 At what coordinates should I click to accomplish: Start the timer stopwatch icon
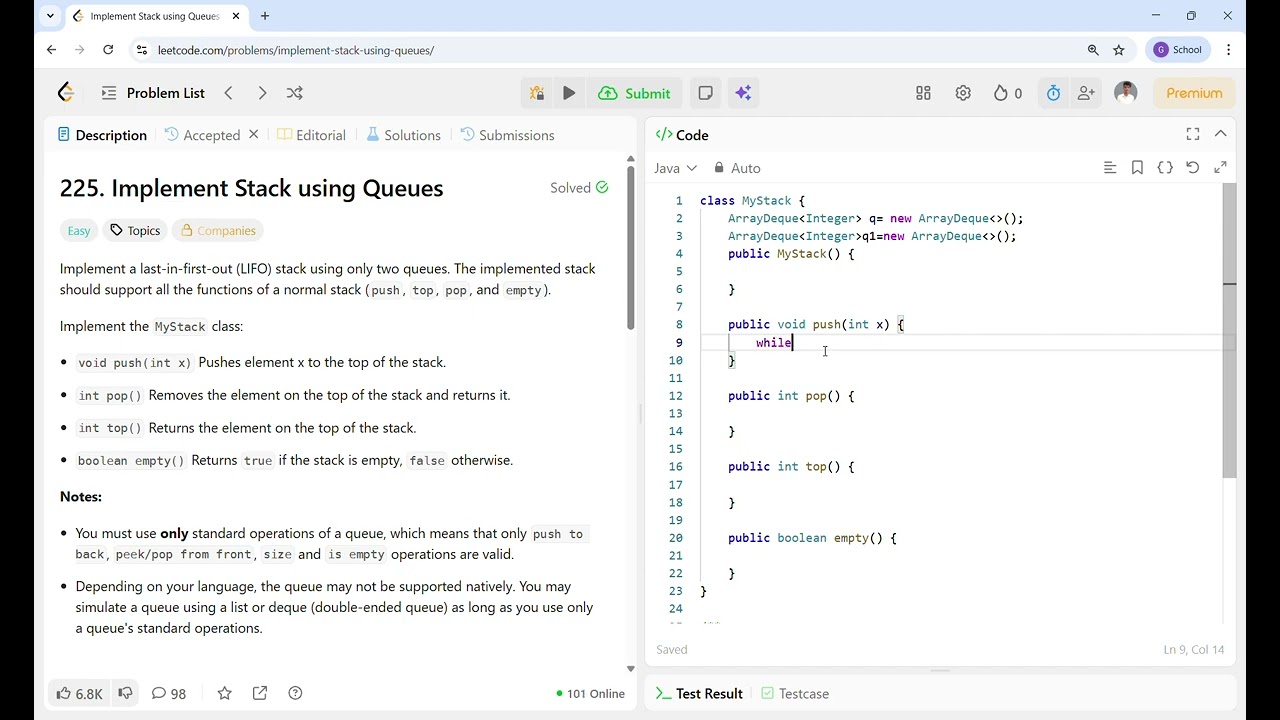coord(1053,93)
